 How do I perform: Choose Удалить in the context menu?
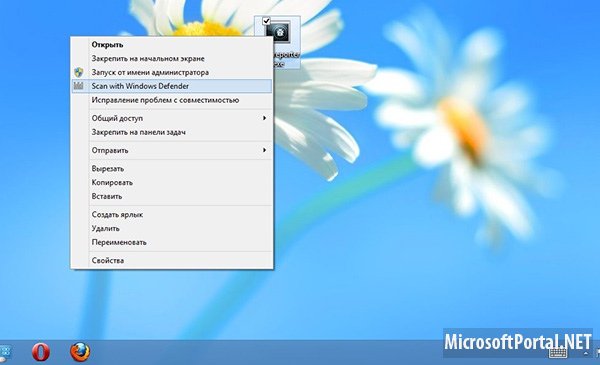pos(172,228)
